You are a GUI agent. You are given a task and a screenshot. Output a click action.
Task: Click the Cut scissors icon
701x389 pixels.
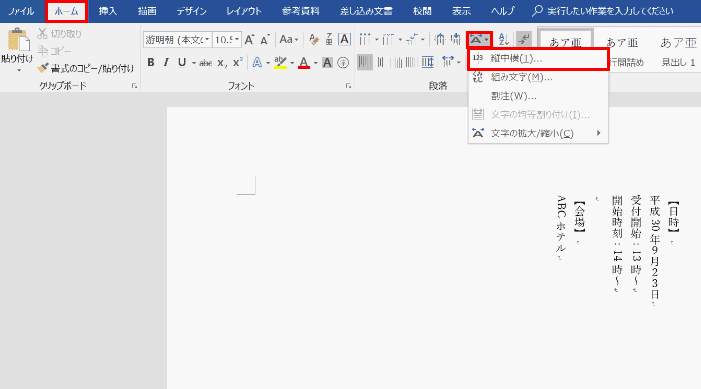pyautogui.click(x=42, y=34)
